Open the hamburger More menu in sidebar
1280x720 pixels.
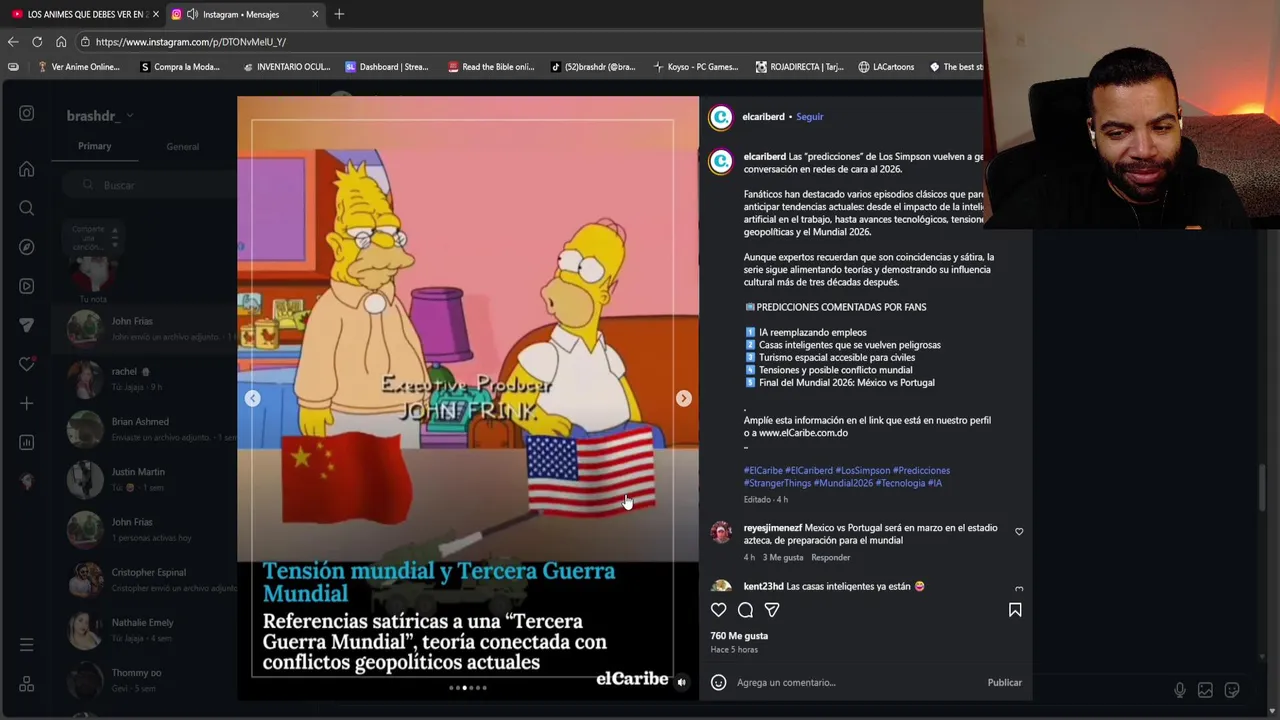click(27, 645)
